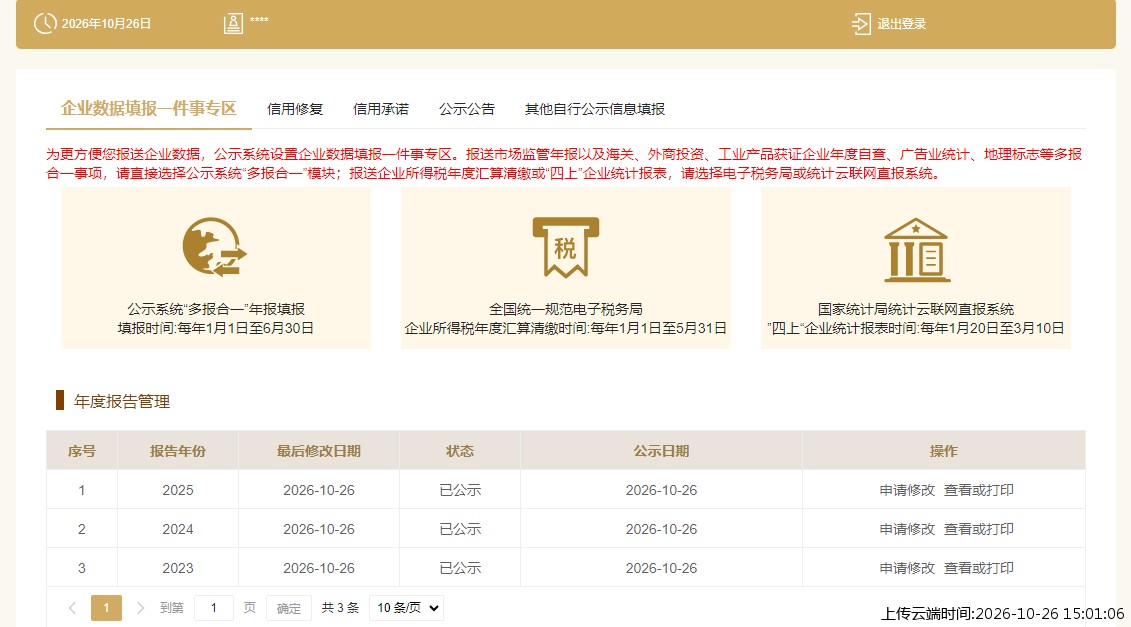1131x627 pixels.
Task: Click 查看或打印 for the 2025 report
Action: tap(979, 490)
